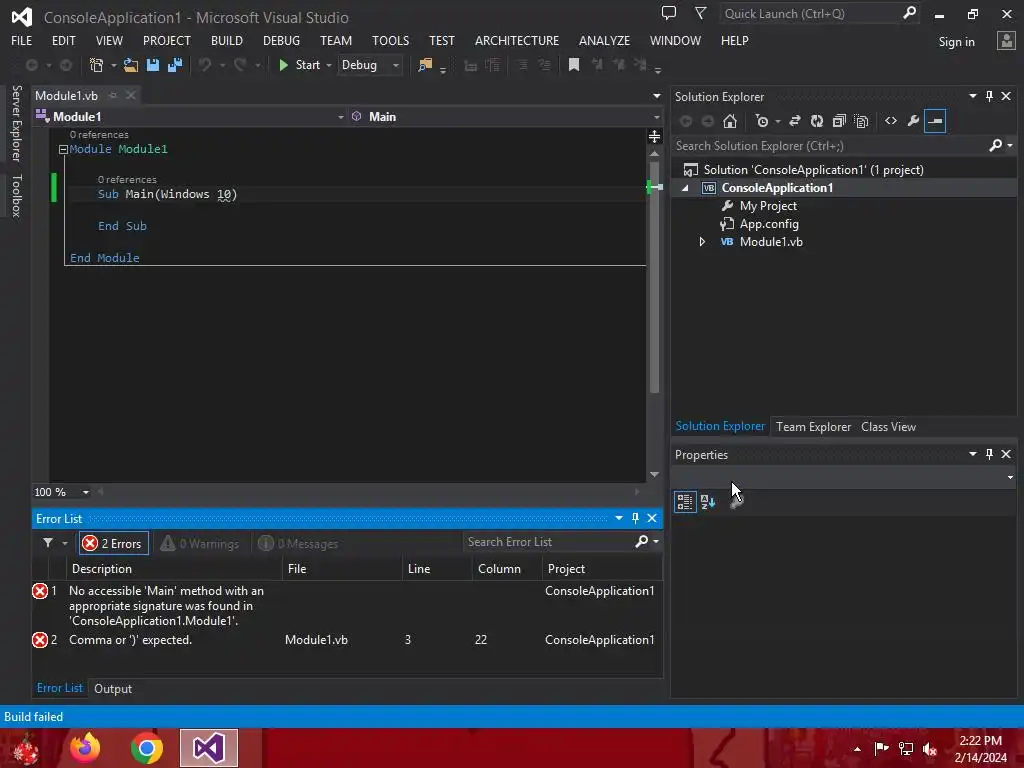Viewport: 1024px width, 768px height.
Task: Click the feedback speech bubble icon
Action: (x=669, y=13)
